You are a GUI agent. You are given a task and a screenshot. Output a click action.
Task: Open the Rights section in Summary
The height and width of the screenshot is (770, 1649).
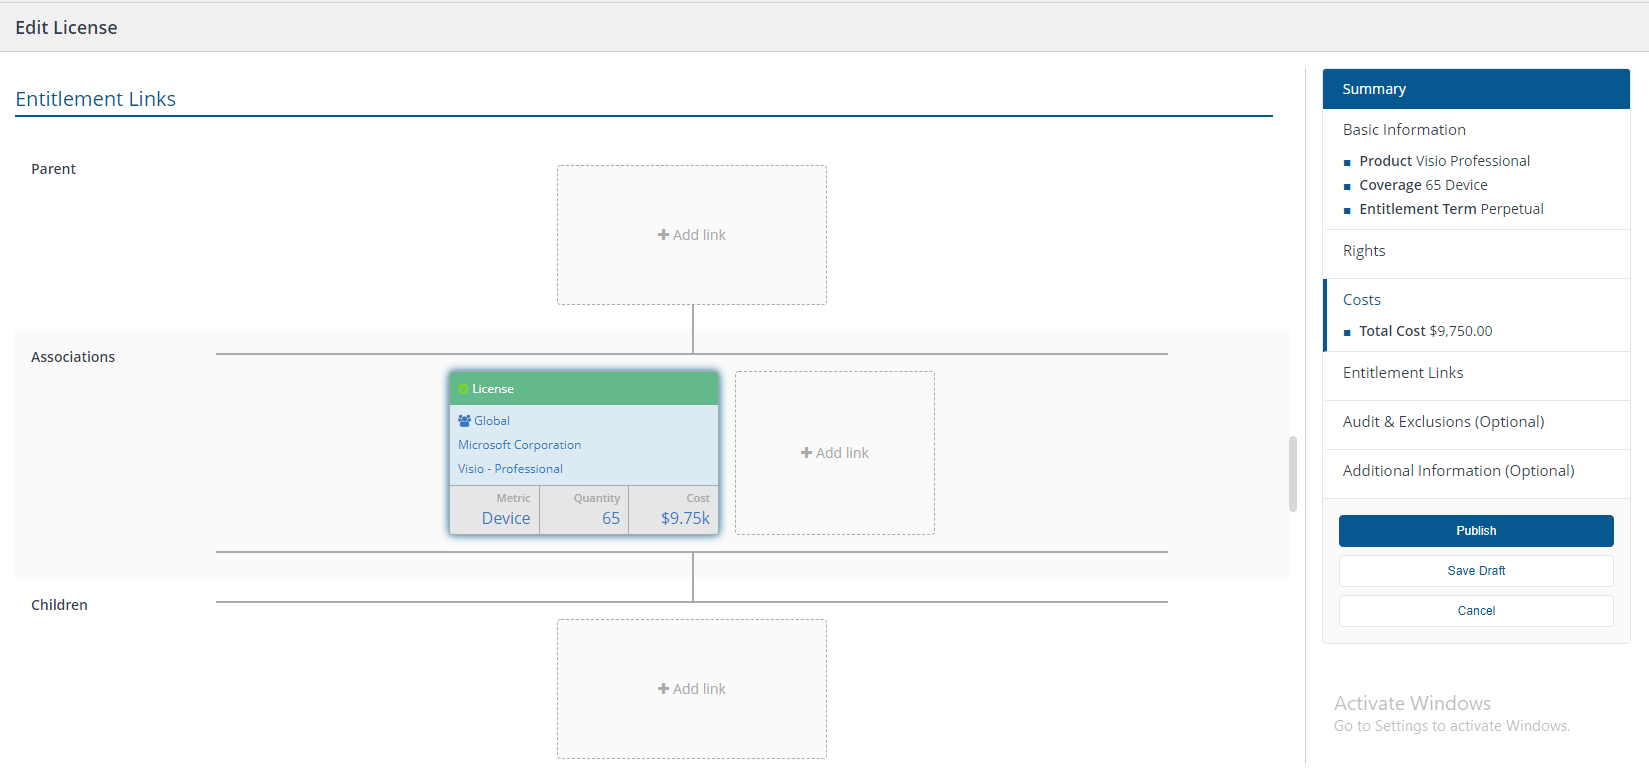tap(1364, 251)
